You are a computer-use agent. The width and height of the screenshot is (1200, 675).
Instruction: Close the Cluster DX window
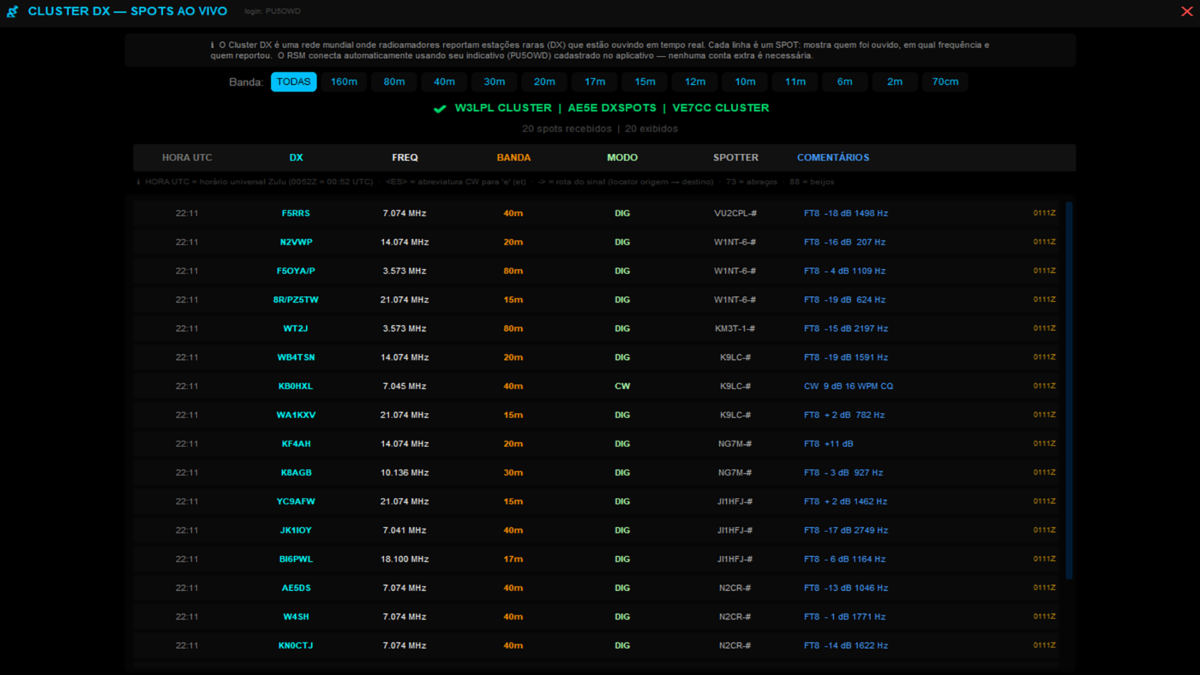tap(1186, 12)
